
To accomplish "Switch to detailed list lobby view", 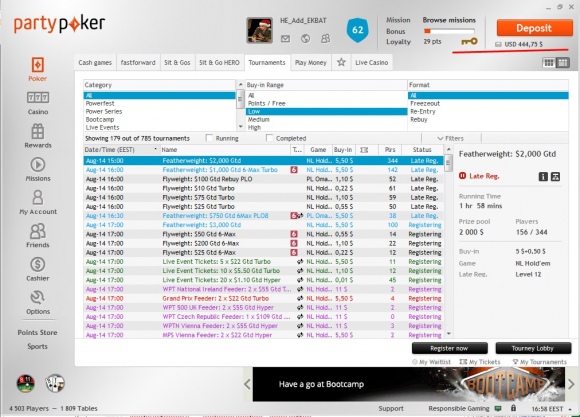I will click(563, 63).
